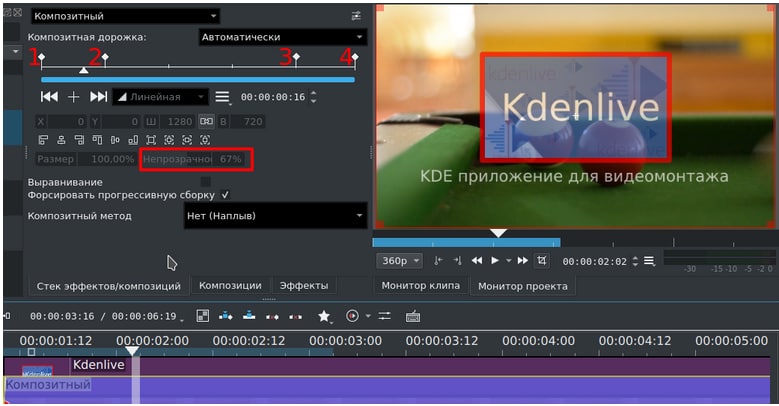Image resolution: width=779 pixels, height=406 pixels.
Task: Jump to next keyframe button
Action: (98, 96)
